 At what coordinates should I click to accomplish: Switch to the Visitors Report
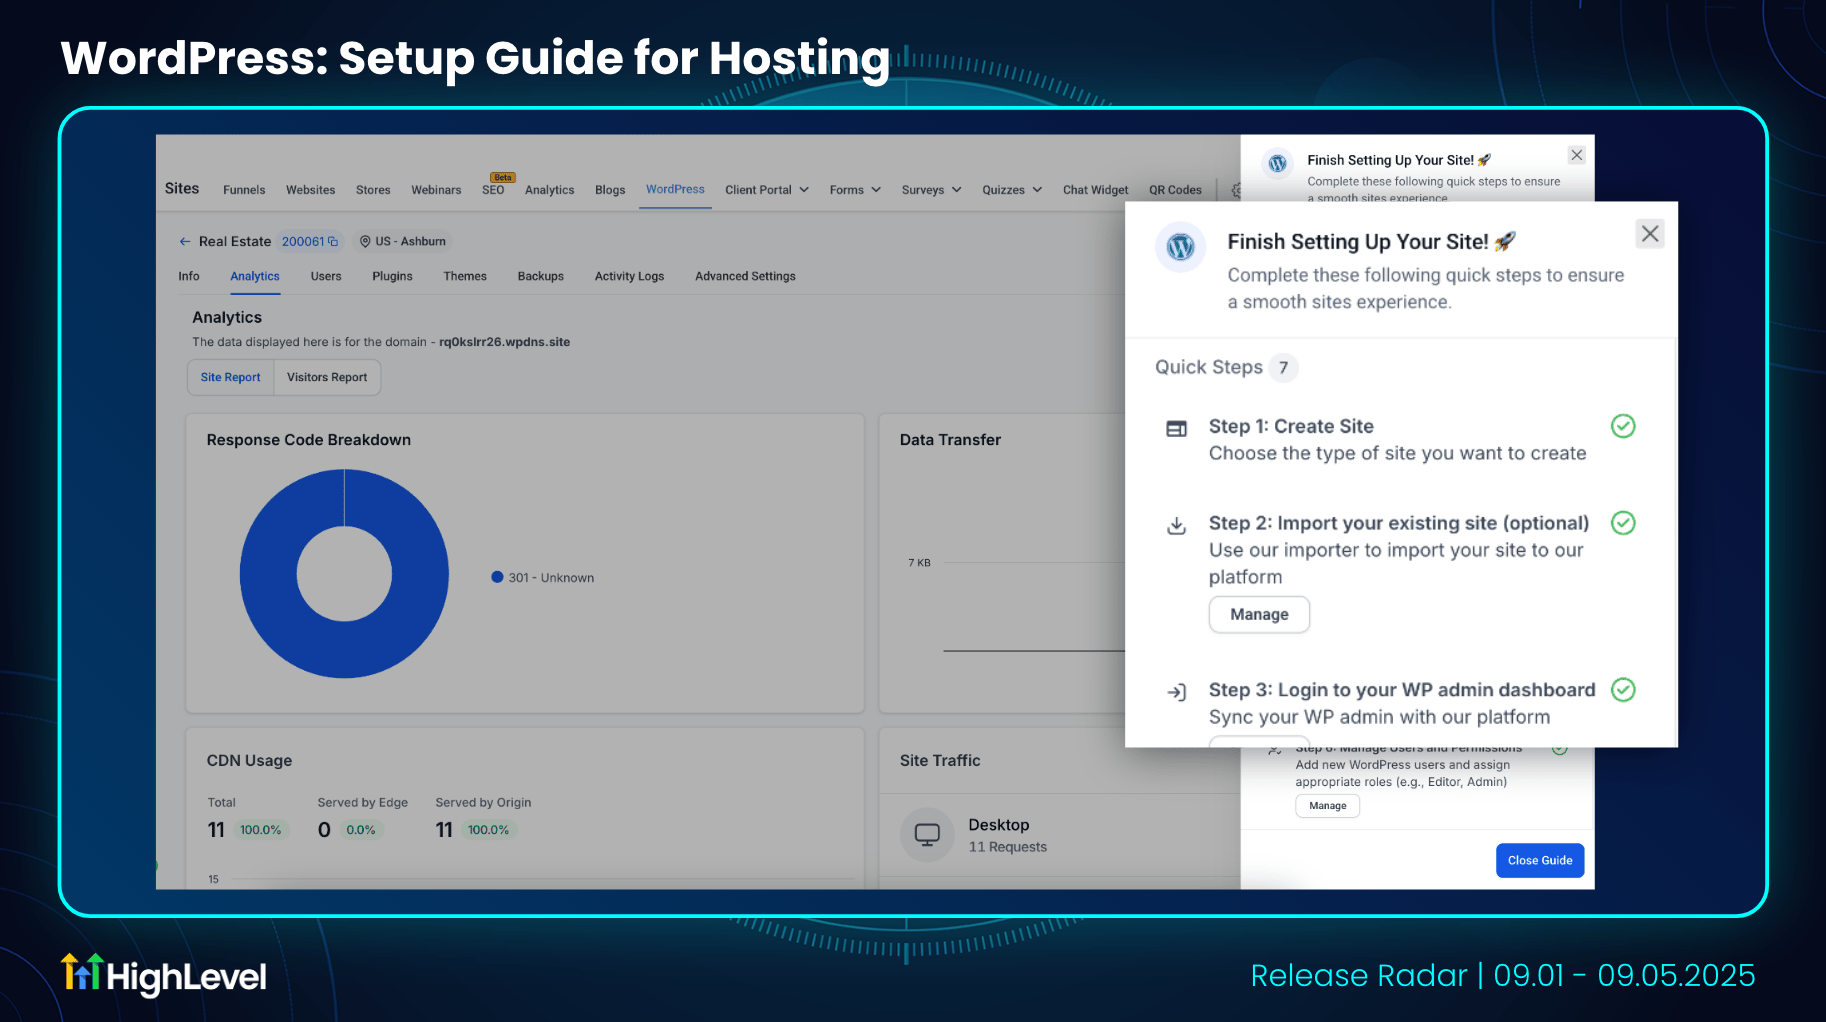(327, 377)
